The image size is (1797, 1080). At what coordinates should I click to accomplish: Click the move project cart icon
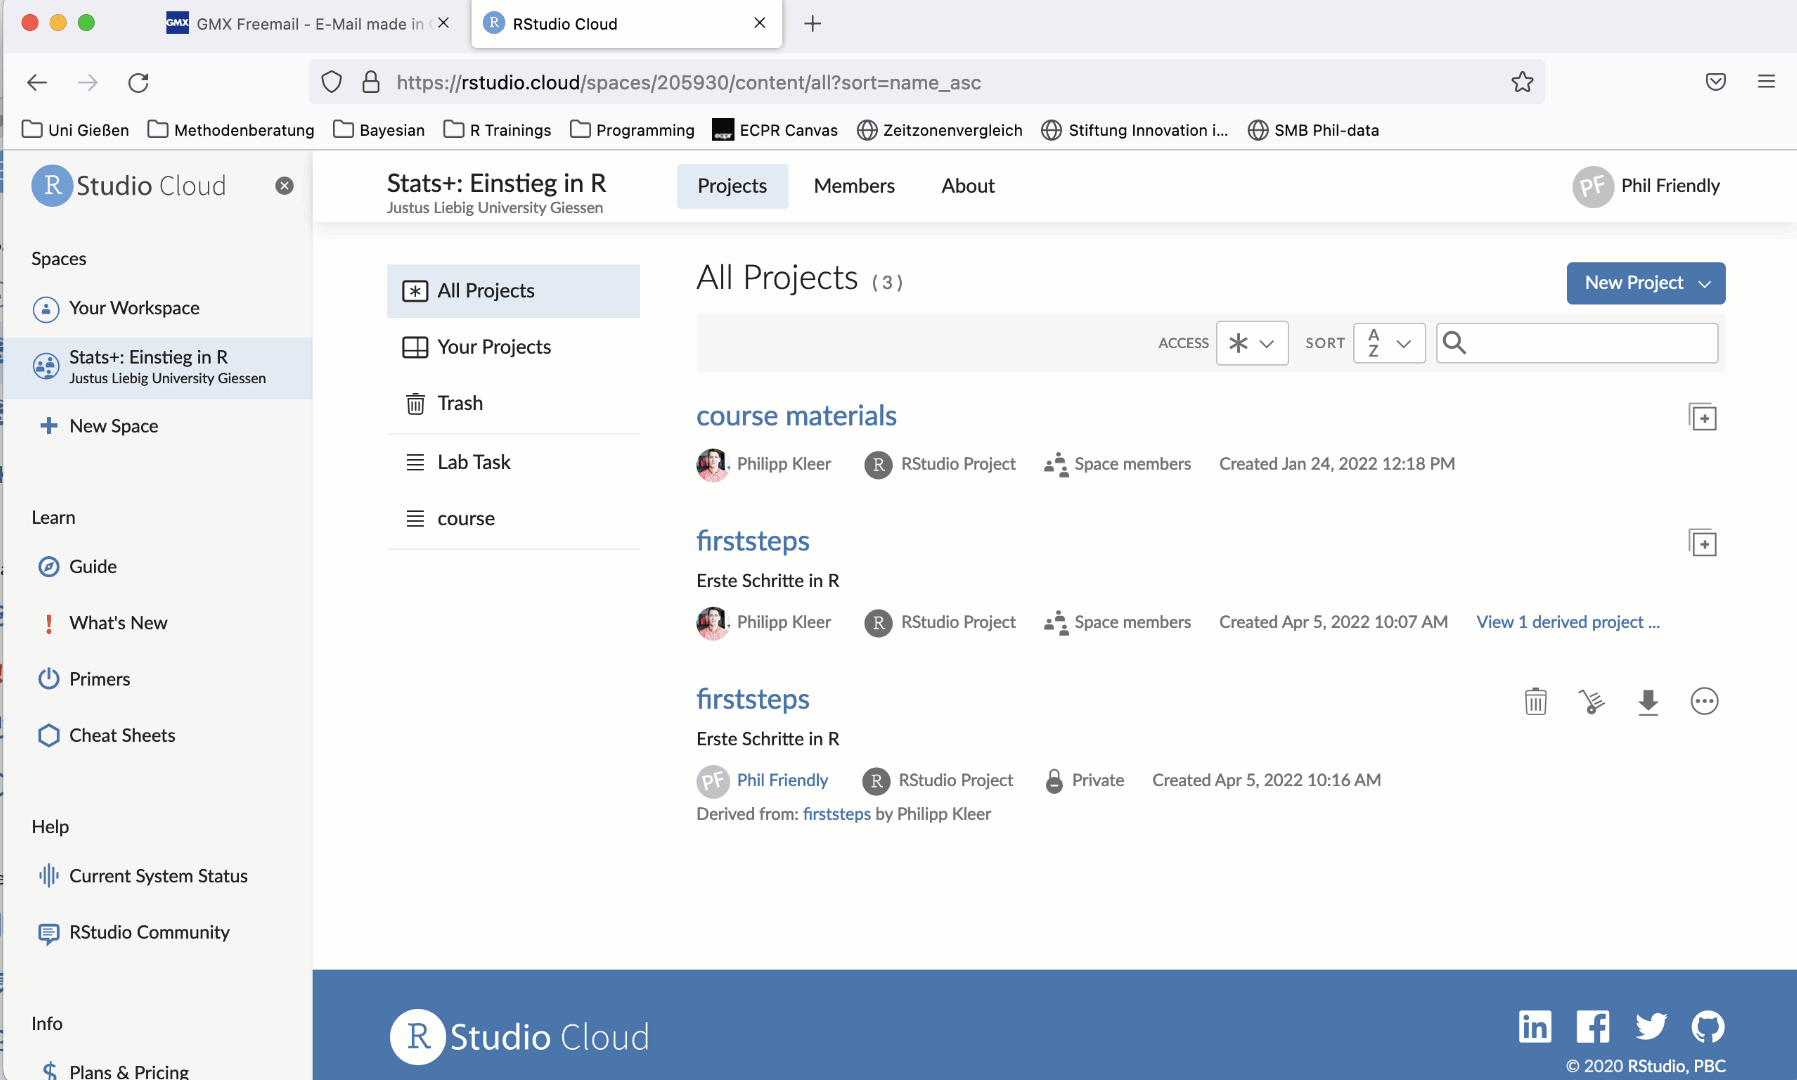[1591, 701]
